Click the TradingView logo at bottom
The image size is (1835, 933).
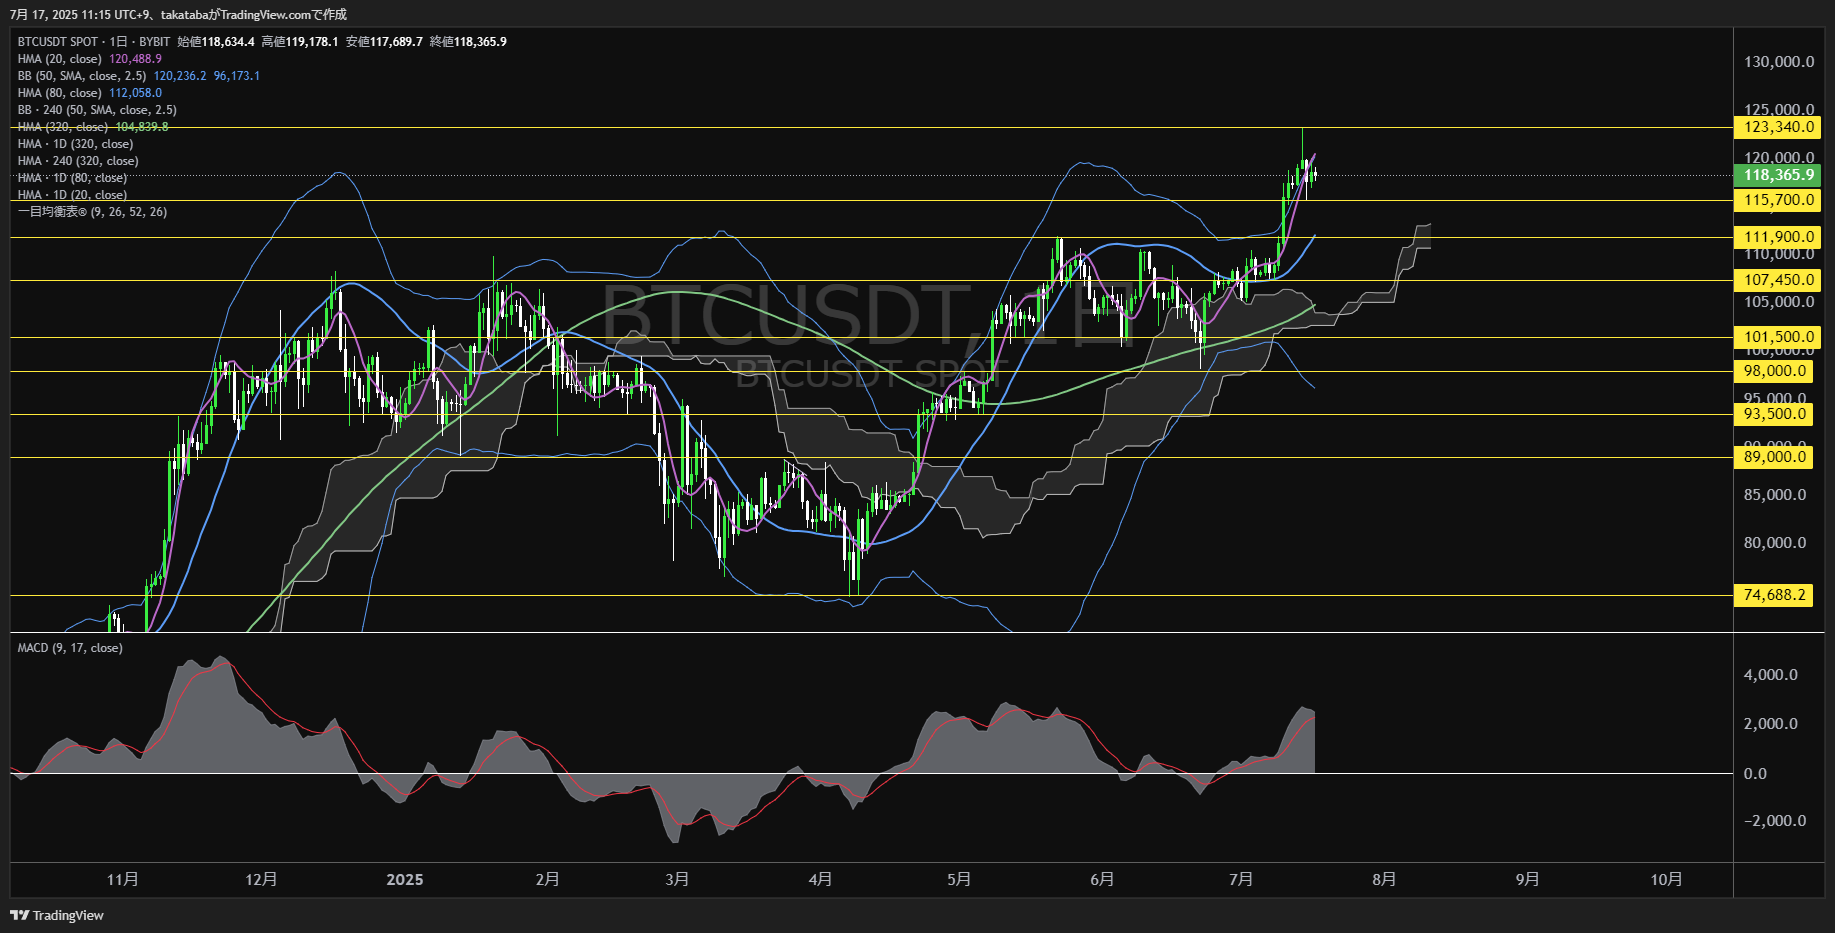coord(57,915)
